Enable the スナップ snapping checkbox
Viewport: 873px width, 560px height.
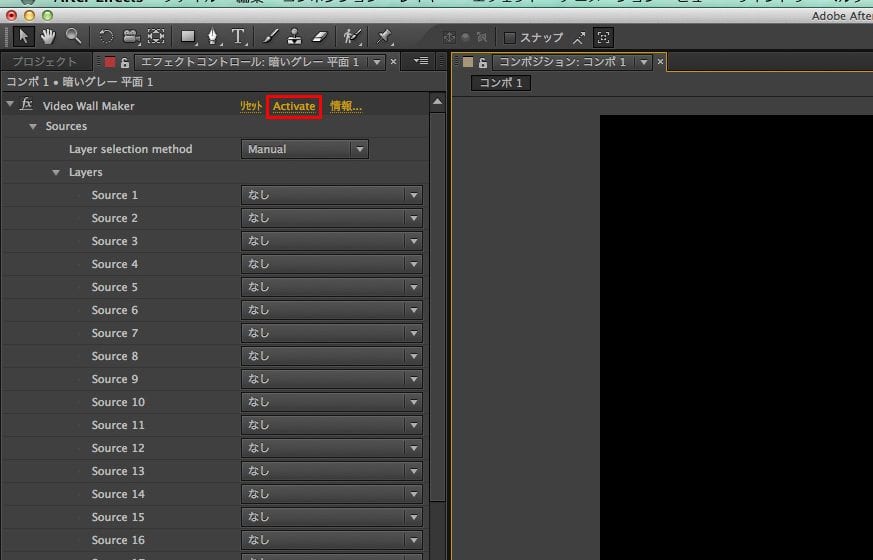pos(510,38)
